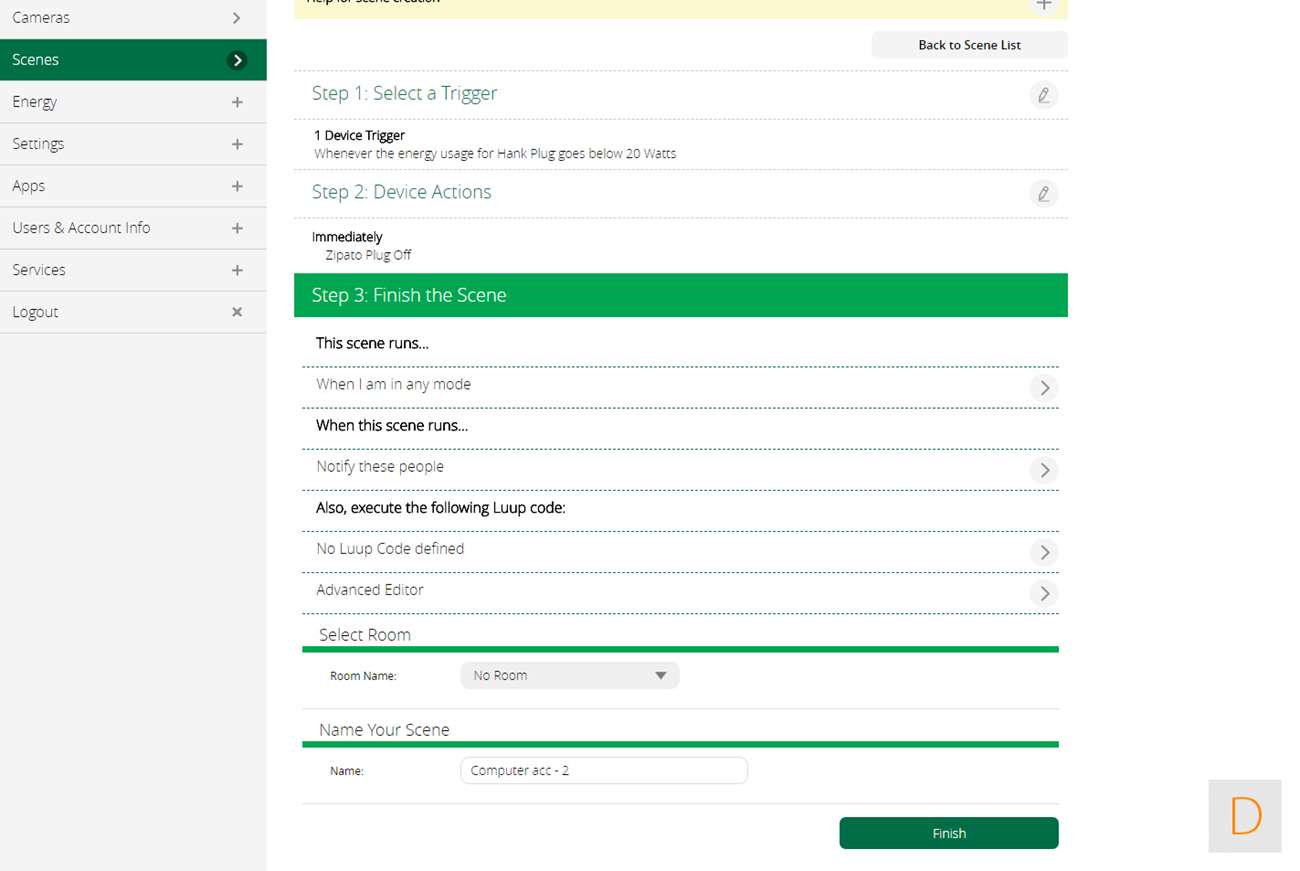Click the pencil icon for Step 1 trigger
The image size is (1300, 871).
click(1043, 95)
